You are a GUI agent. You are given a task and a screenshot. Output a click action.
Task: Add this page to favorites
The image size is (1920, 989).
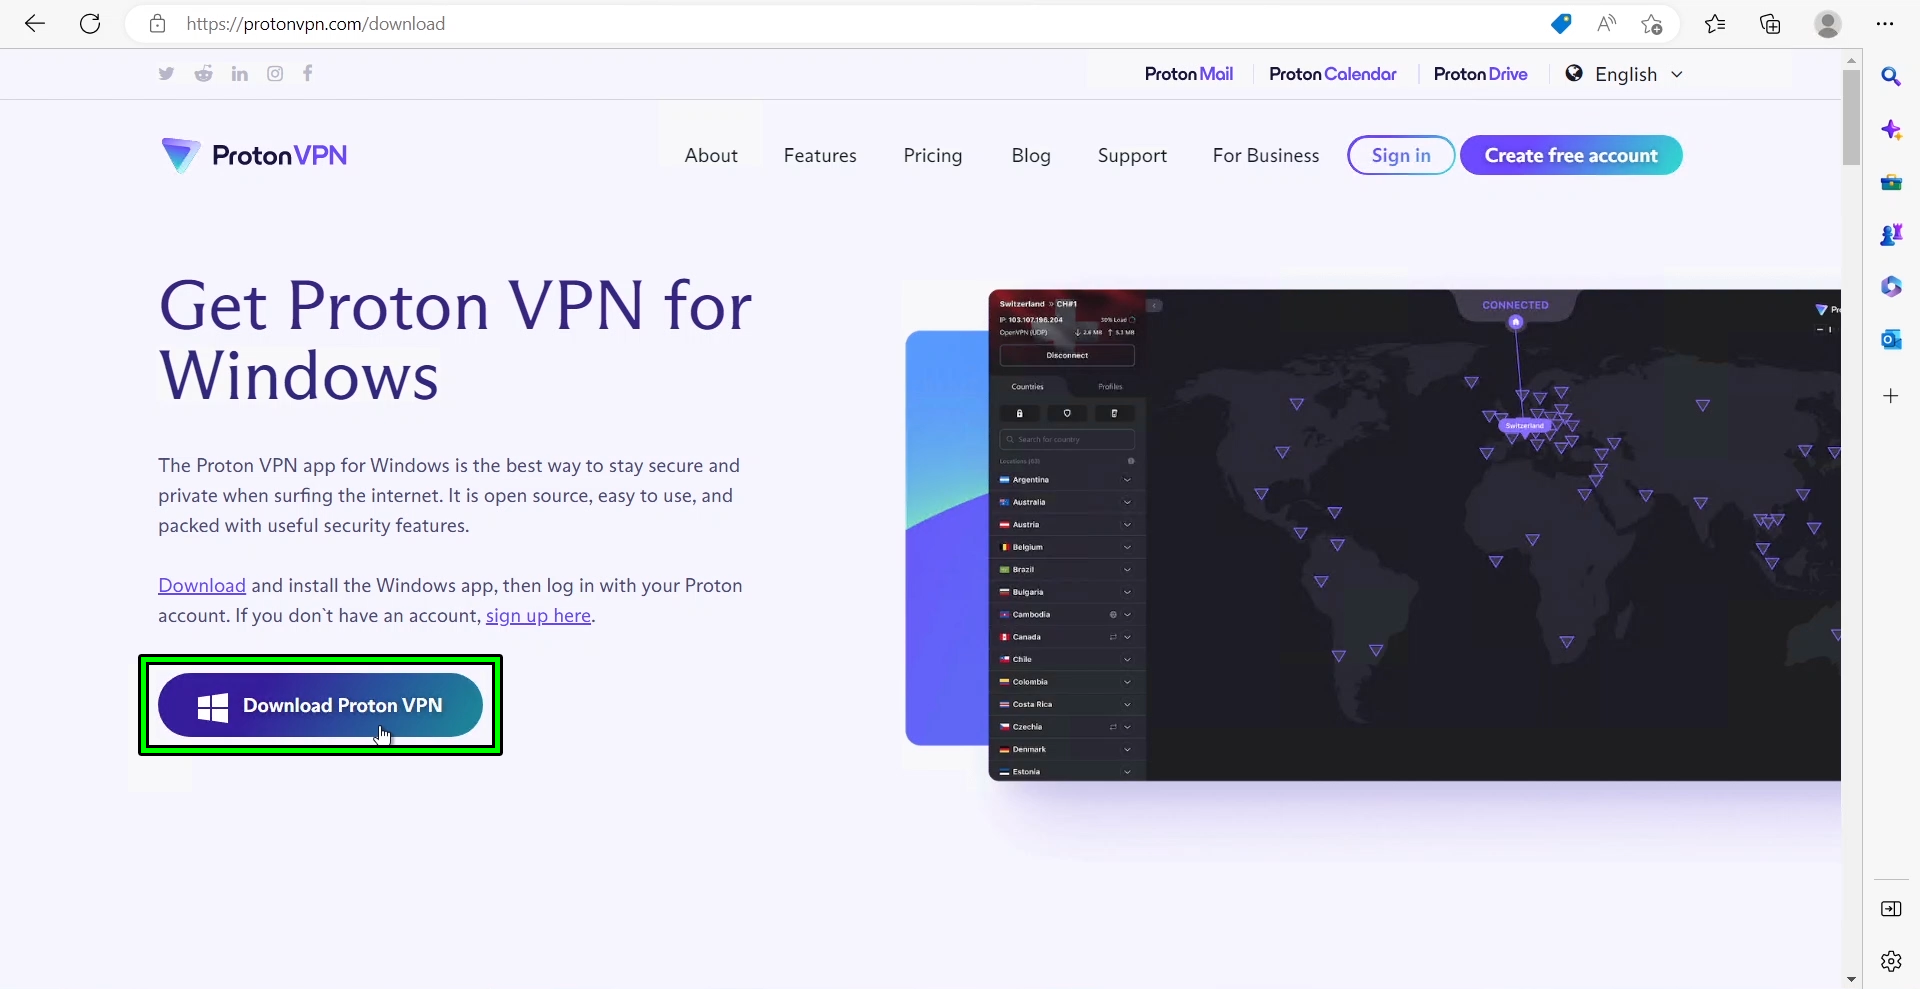1652,24
